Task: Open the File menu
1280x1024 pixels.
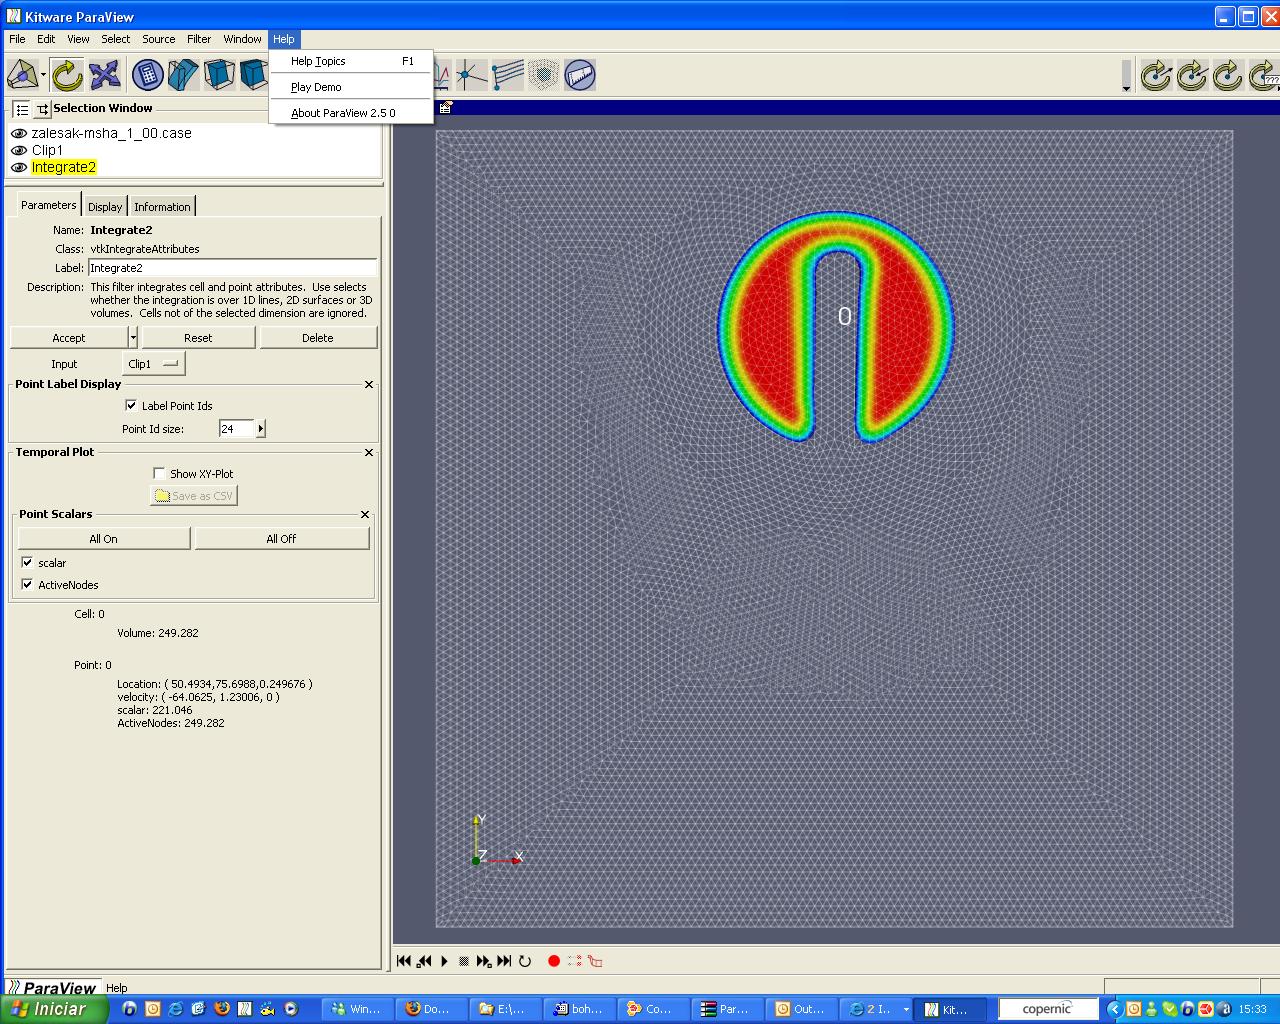Action: pyautogui.click(x=17, y=39)
